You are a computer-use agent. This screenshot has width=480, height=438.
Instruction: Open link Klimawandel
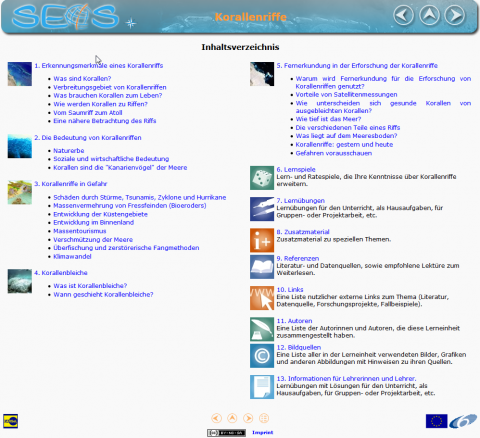tap(72, 257)
